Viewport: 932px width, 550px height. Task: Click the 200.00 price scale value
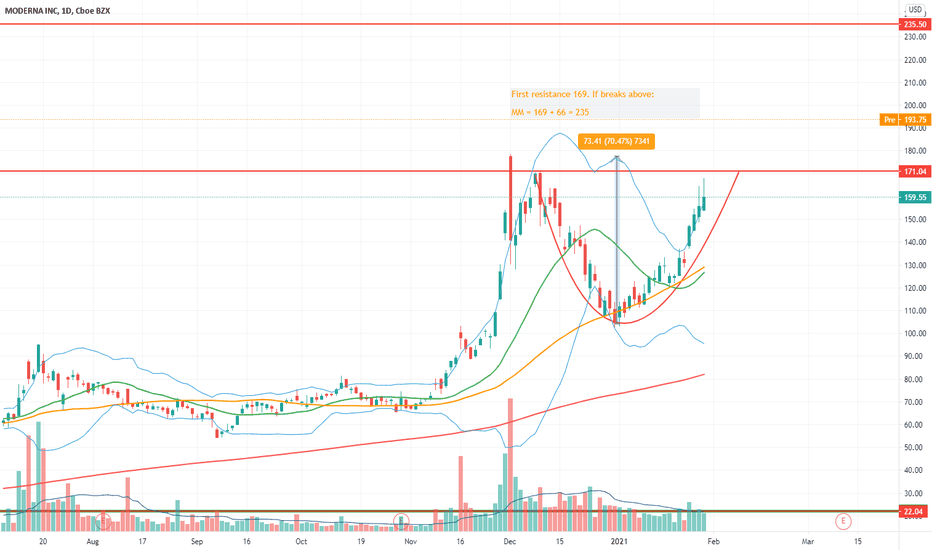point(915,105)
